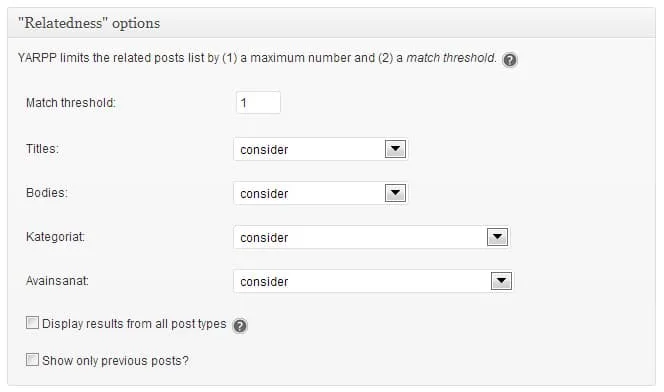The height and width of the screenshot is (392, 664).
Task: Click help icon beside match threshold description
Action: pyautogui.click(x=509, y=60)
